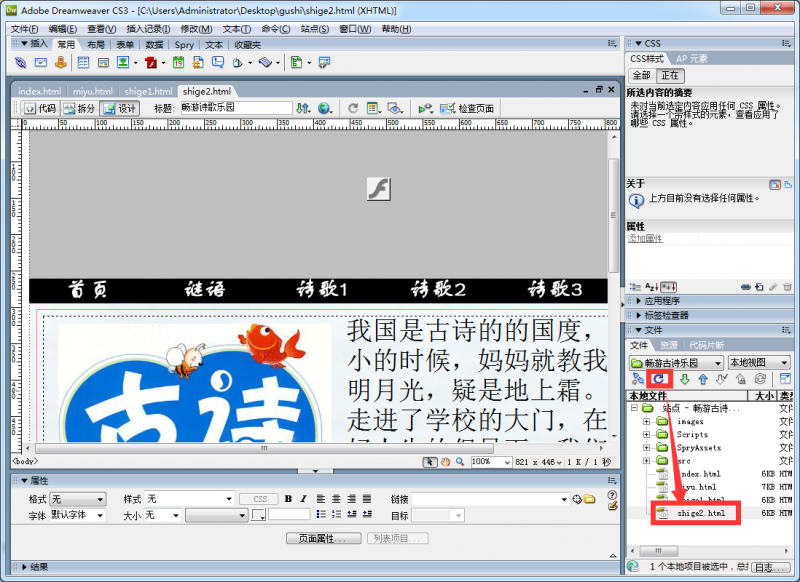Image resolution: width=800 pixels, height=582 pixels.
Task: Expand the images folder in file tree
Action: (x=646, y=421)
